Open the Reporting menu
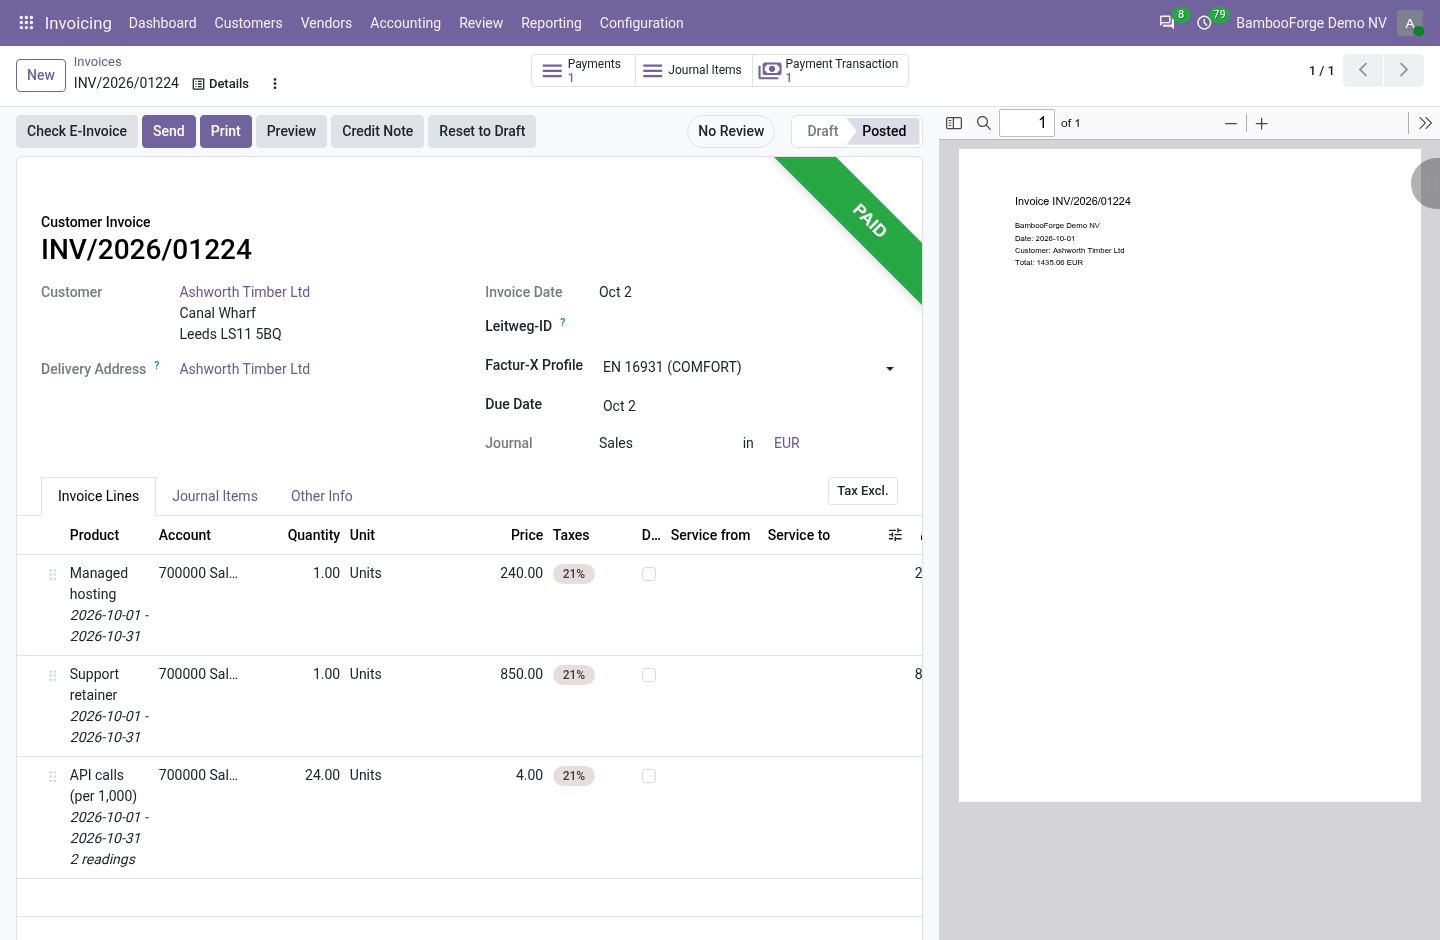This screenshot has width=1440, height=940. tap(551, 23)
